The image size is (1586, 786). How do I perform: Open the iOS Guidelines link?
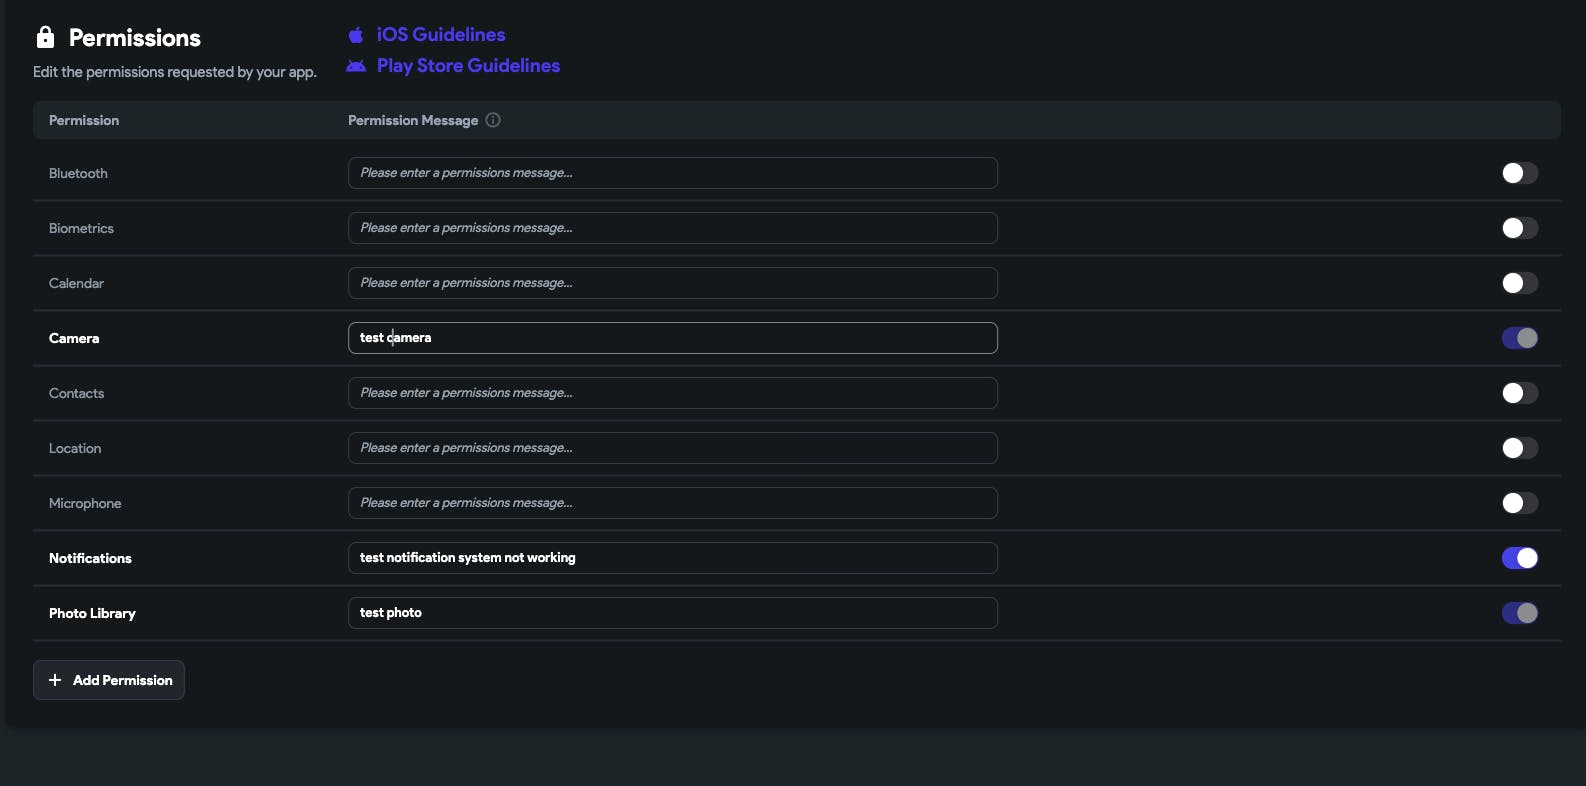point(441,35)
